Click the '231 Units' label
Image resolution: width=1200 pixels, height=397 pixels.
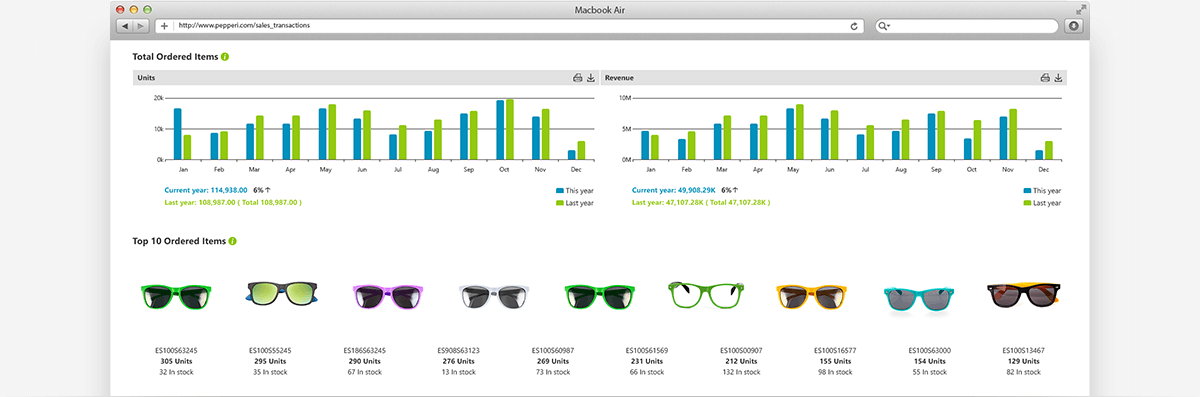pos(646,361)
